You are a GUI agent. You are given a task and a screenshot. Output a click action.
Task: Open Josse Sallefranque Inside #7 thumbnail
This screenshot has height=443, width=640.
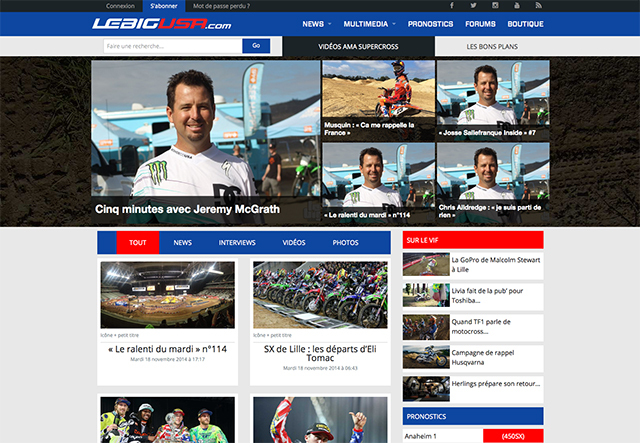pos(493,100)
